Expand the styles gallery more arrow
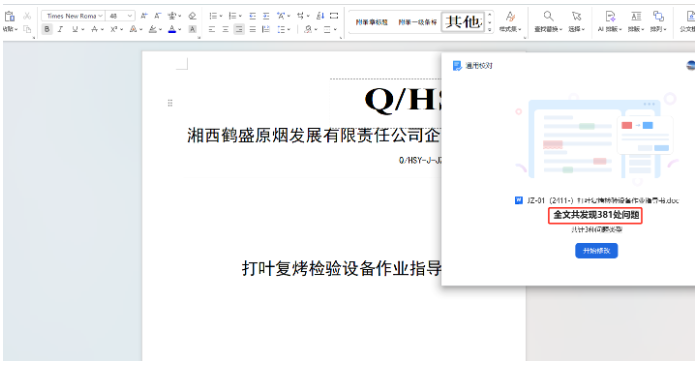The height and width of the screenshot is (365, 699). [x=489, y=29]
